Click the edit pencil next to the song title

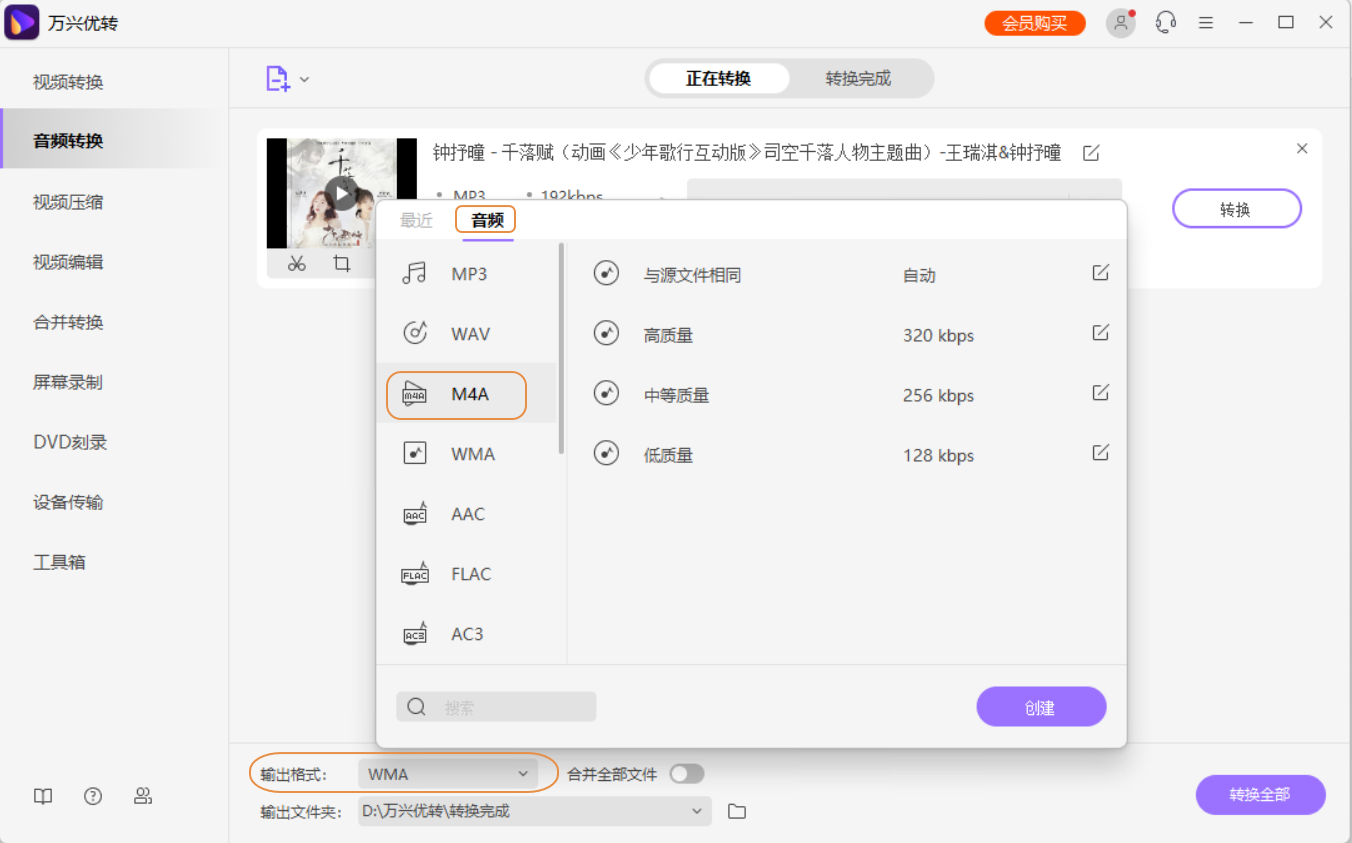click(1091, 152)
